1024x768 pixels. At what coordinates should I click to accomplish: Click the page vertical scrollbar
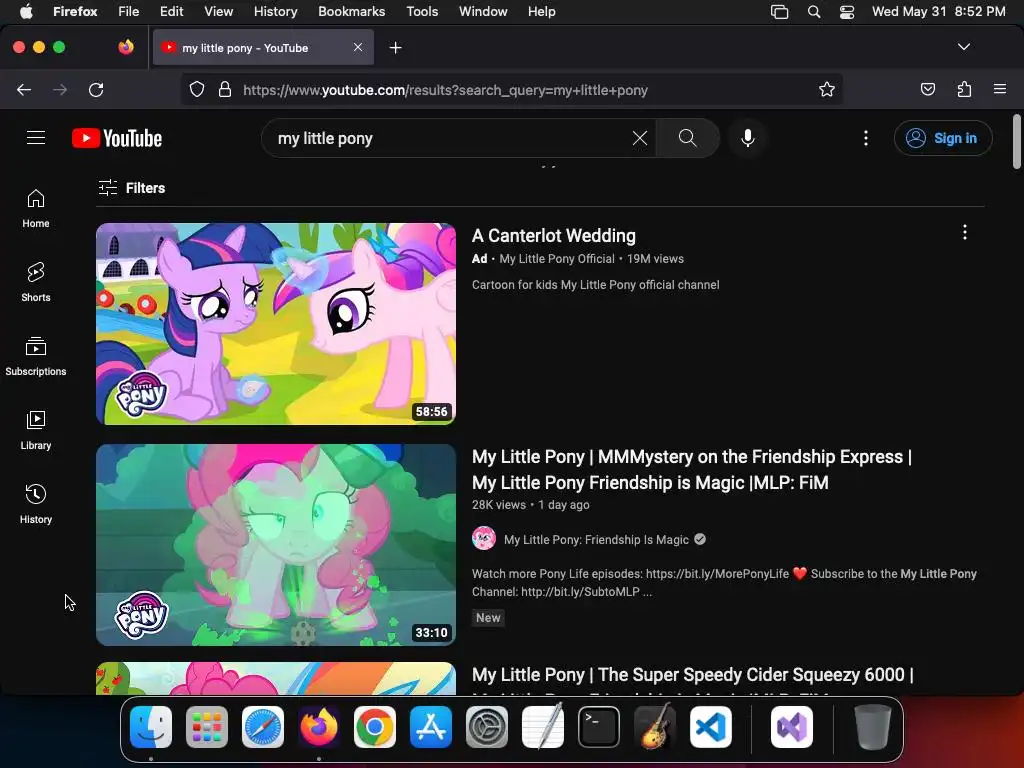[1017, 141]
